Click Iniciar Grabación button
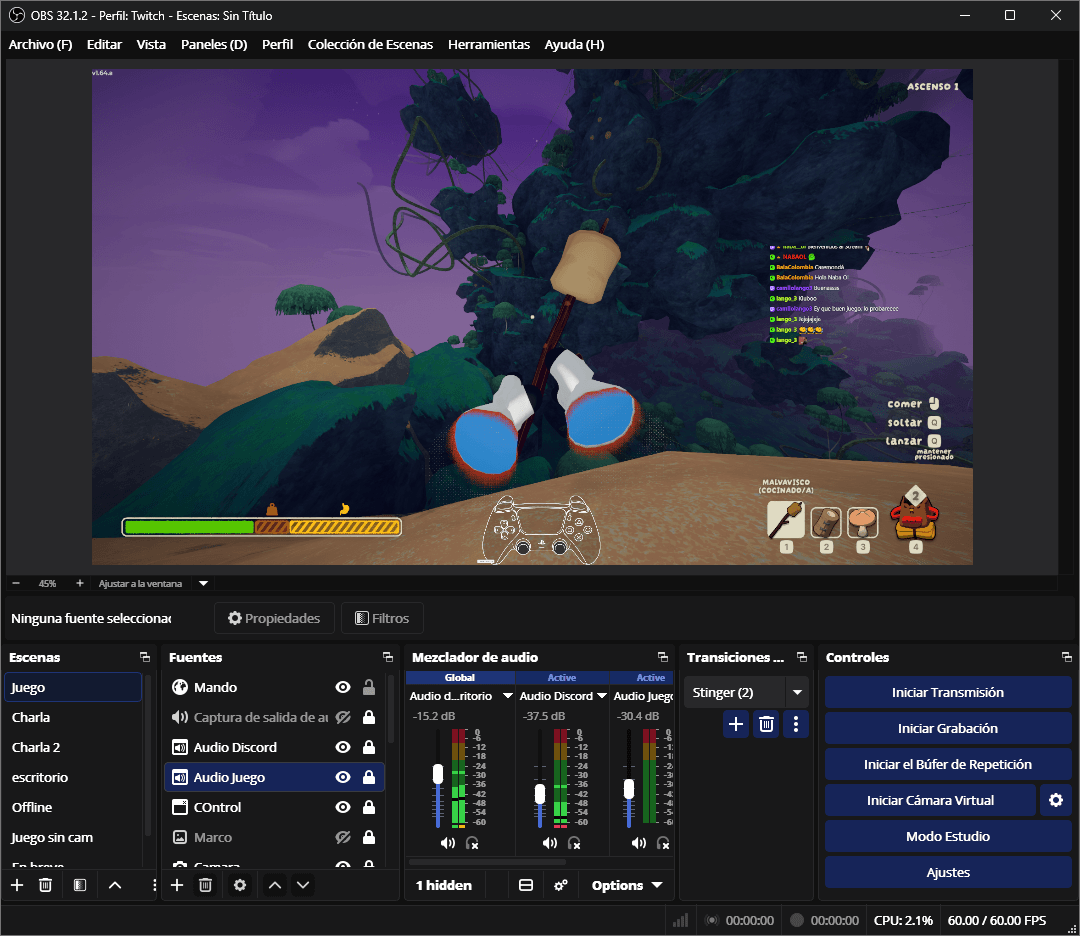This screenshot has height=936, width=1080. pos(948,728)
